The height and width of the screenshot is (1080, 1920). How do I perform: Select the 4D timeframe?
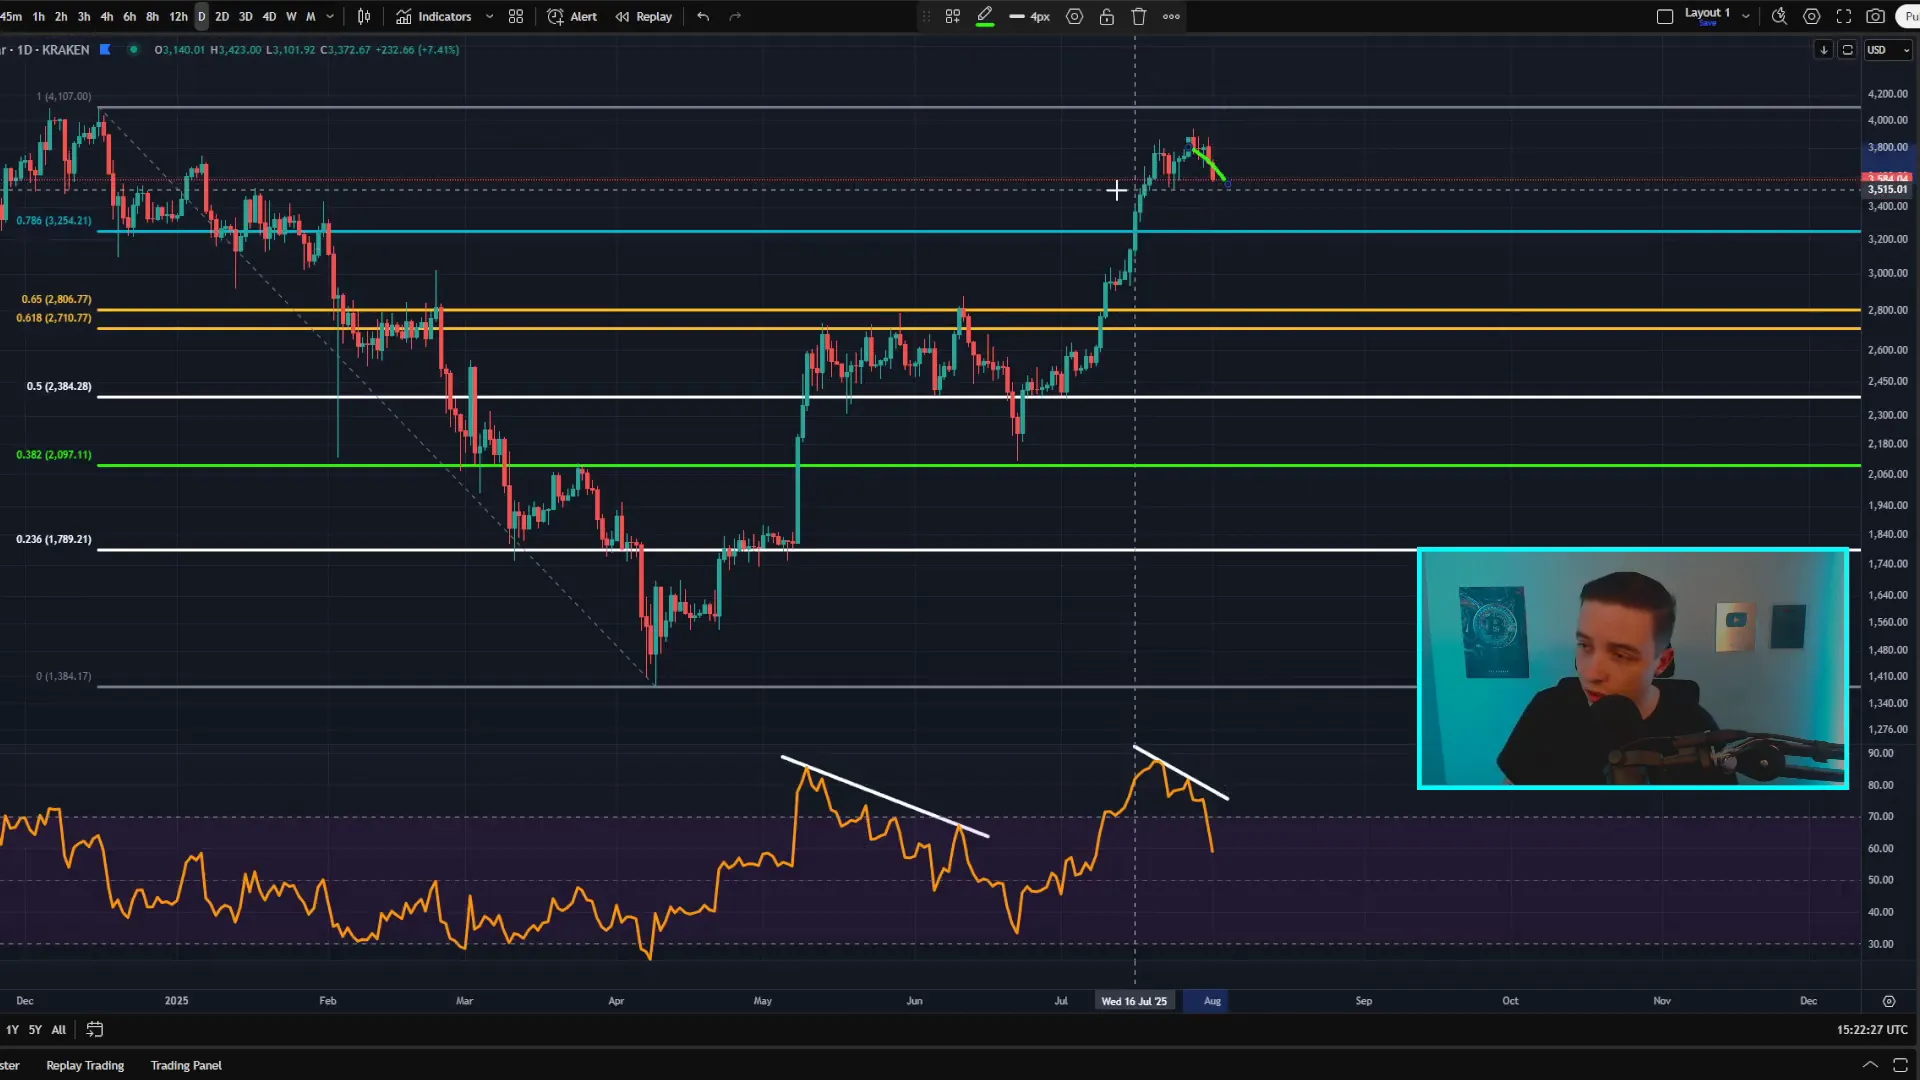coord(269,17)
